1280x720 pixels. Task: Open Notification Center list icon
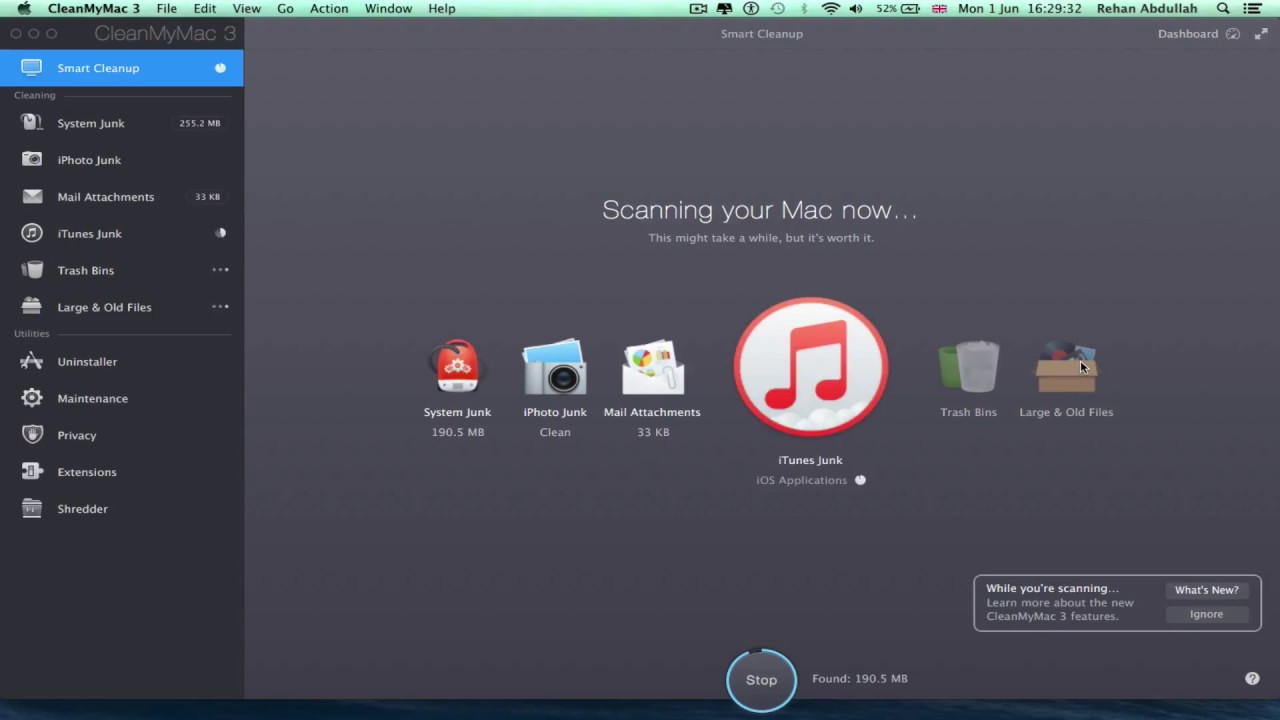coord(1252,8)
